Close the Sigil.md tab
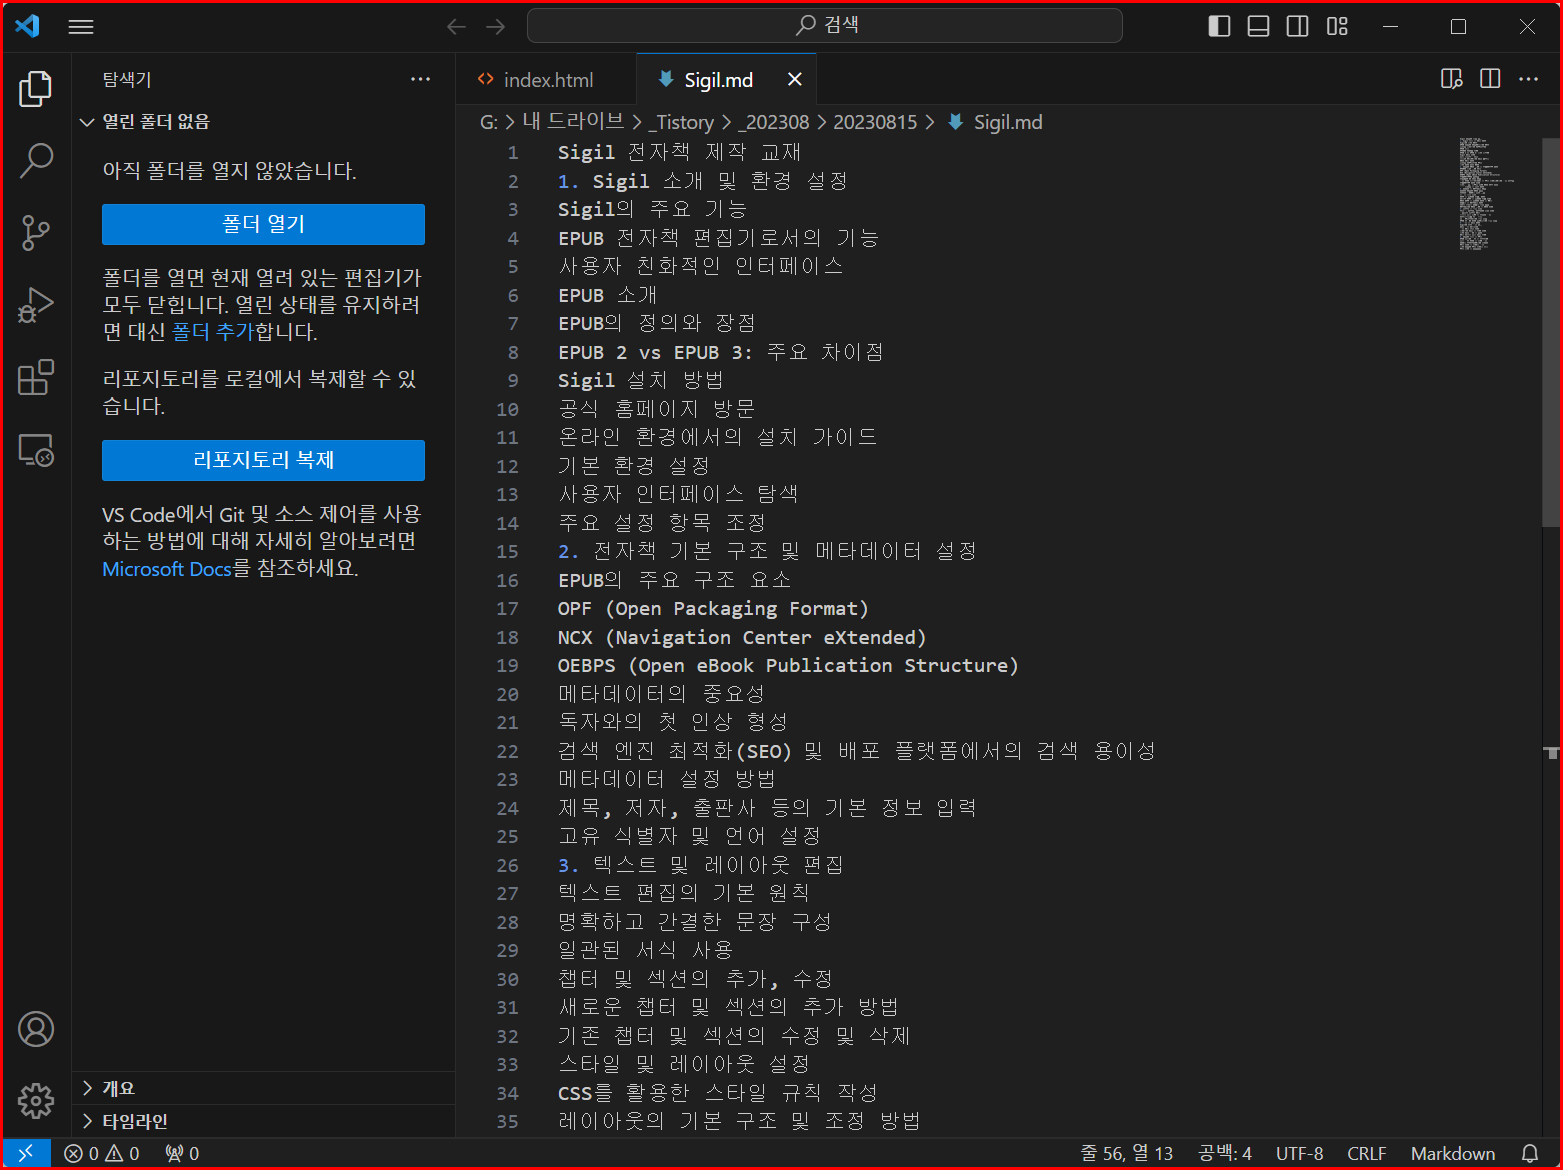1563x1170 pixels. (x=795, y=79)
